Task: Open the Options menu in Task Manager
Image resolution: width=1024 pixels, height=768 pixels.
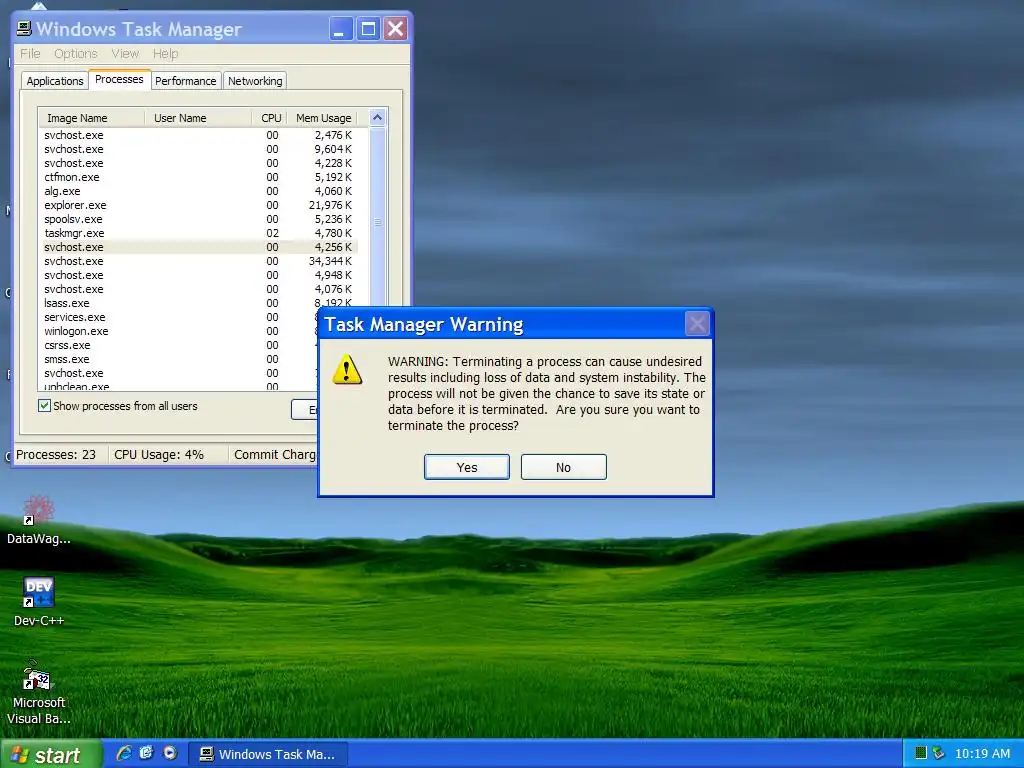Action: (76, 54)
